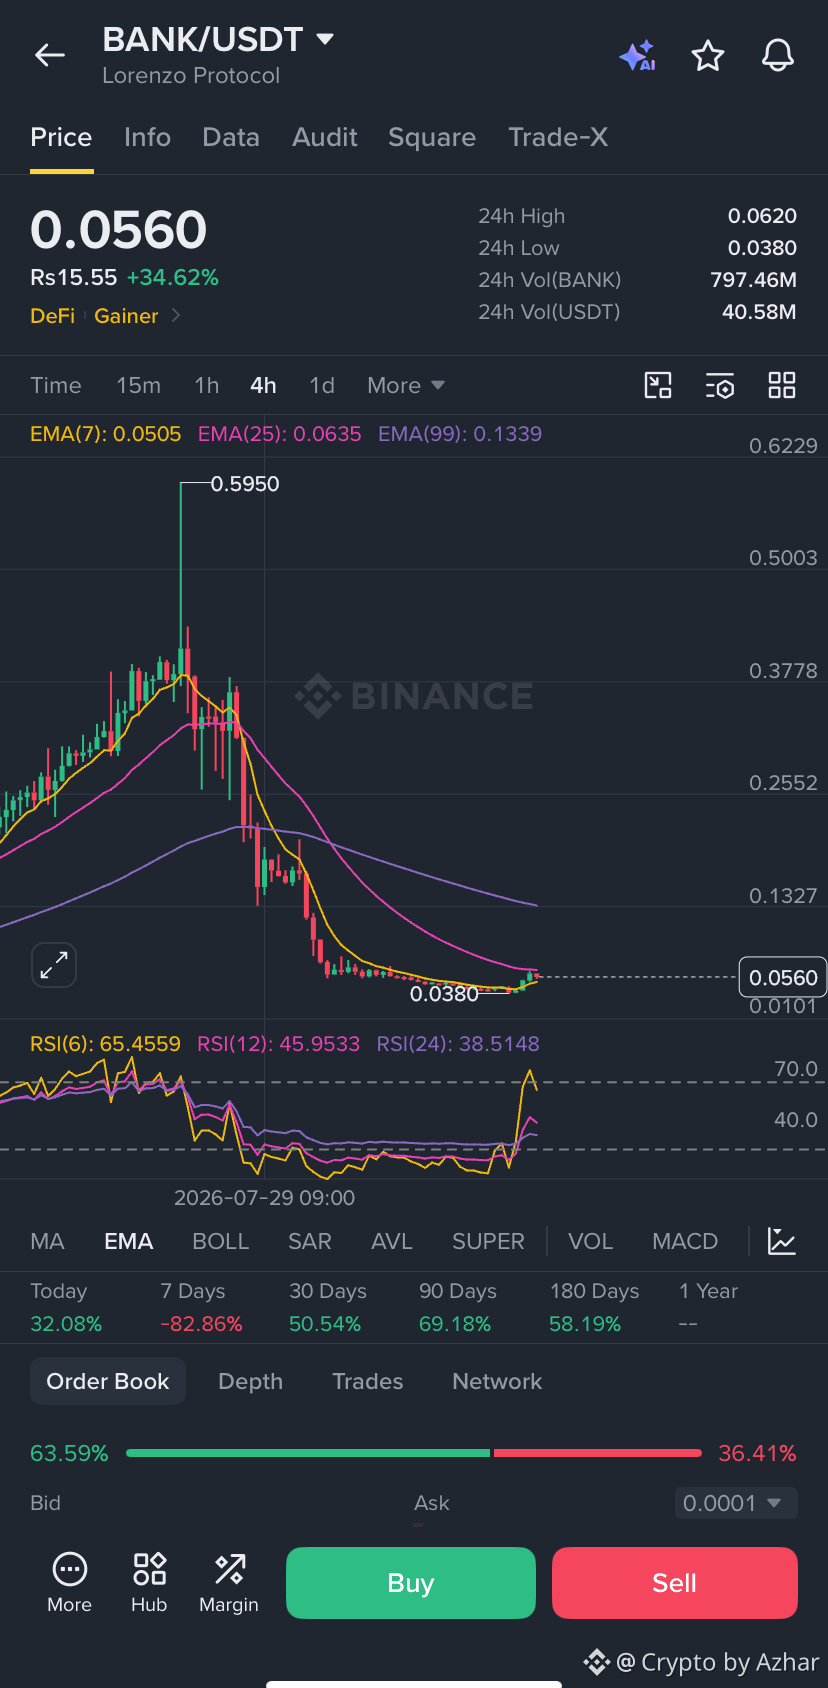Image resolution: width=828 pixels, height=1688 pixels.
Task: Open chart drawing tools icon
Action: point(658,385)
